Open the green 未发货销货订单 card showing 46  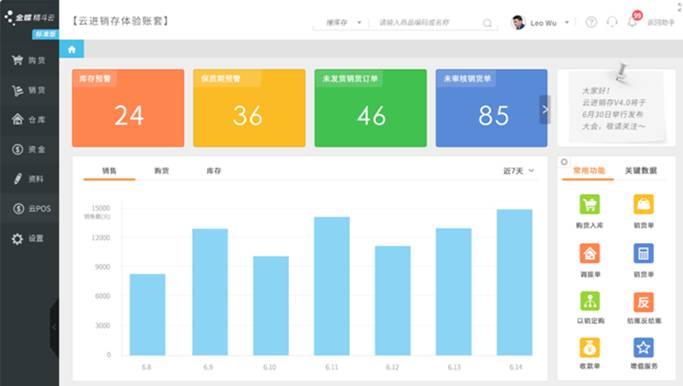click(371, 108)
